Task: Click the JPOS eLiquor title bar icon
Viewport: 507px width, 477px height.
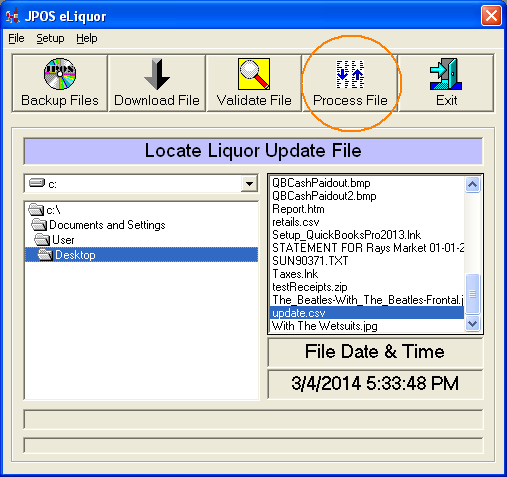Action: [13, 16]
